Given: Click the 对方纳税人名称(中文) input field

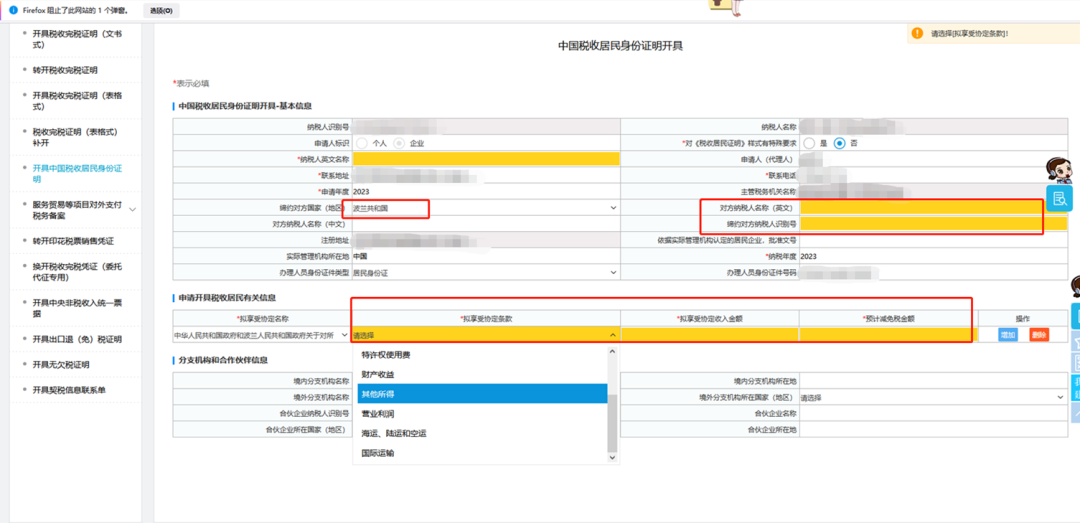Looking at the screenshot, I should click(x=486, y=224).
